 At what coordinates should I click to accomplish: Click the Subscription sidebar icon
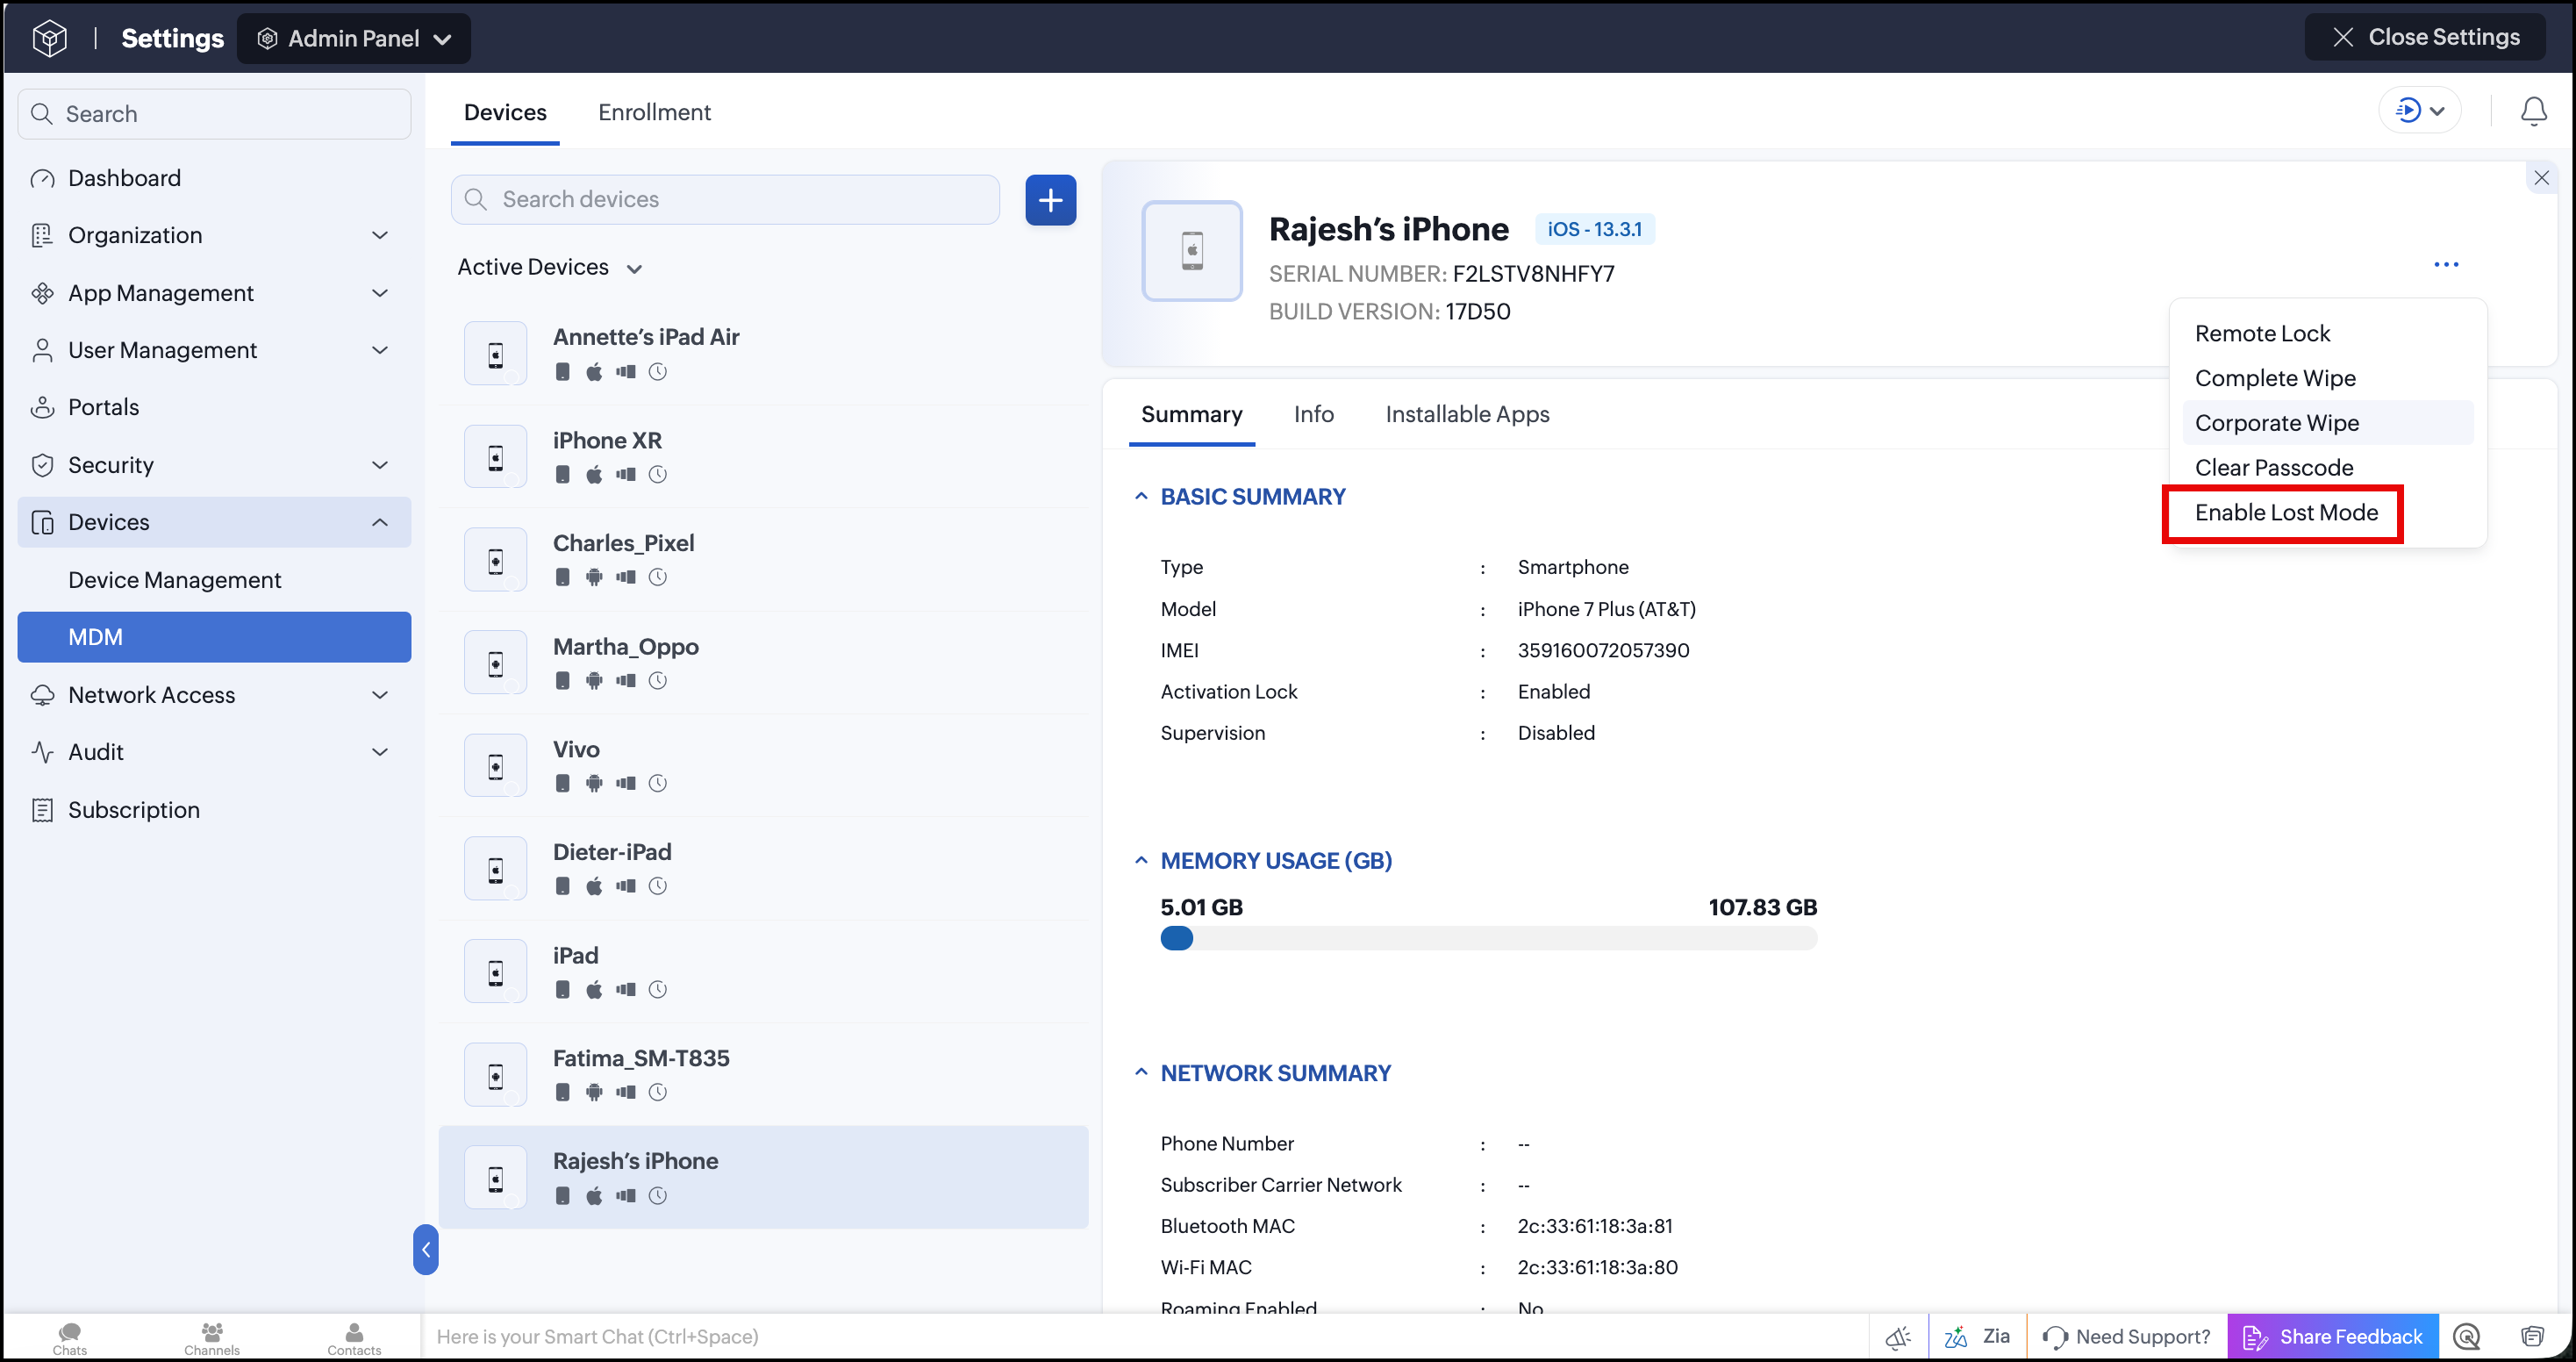(x=42, y=810)
